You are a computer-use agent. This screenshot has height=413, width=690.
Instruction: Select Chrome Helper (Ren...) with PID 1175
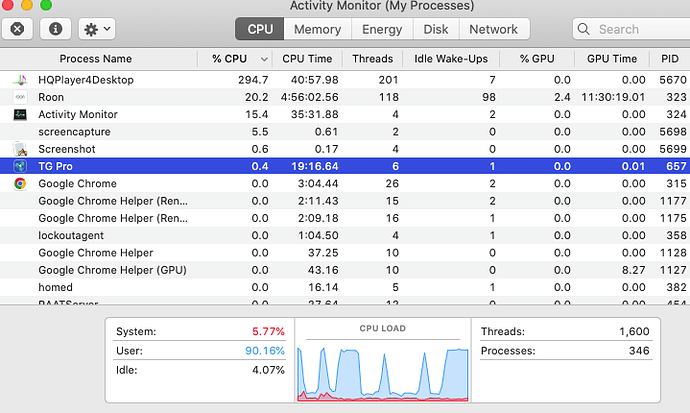113,218
